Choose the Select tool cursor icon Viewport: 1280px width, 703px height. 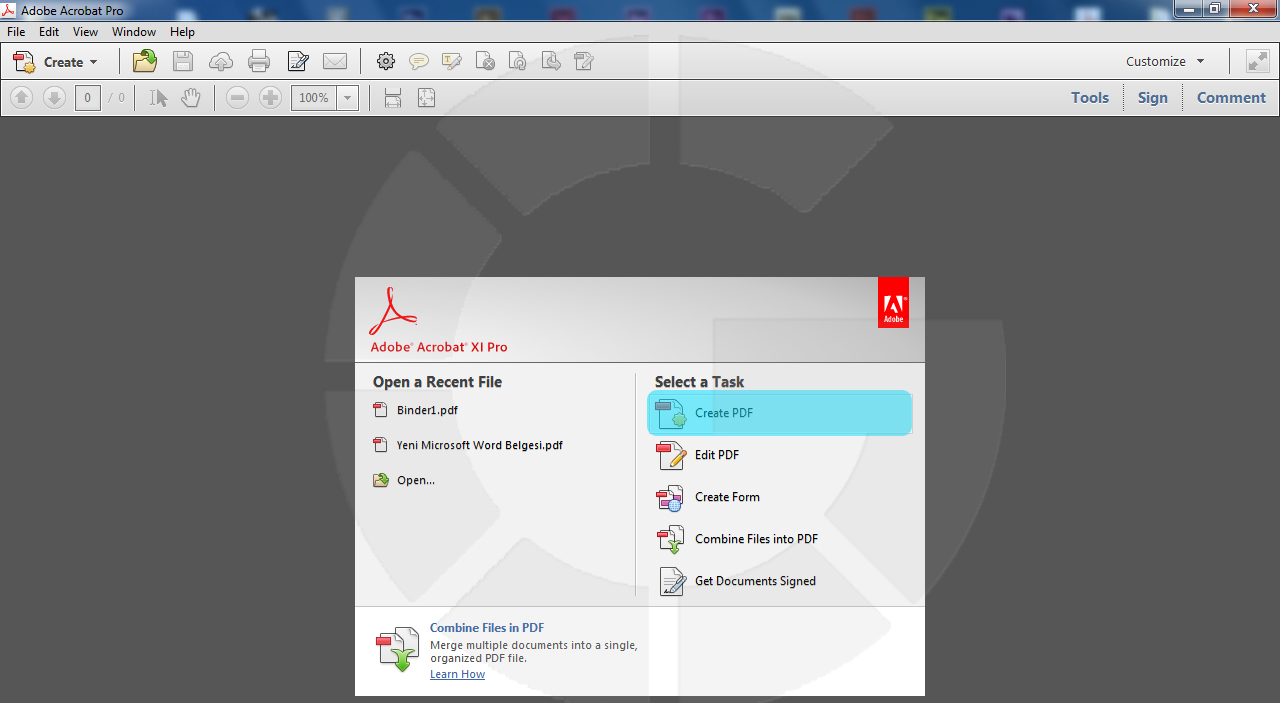[158, 98]
